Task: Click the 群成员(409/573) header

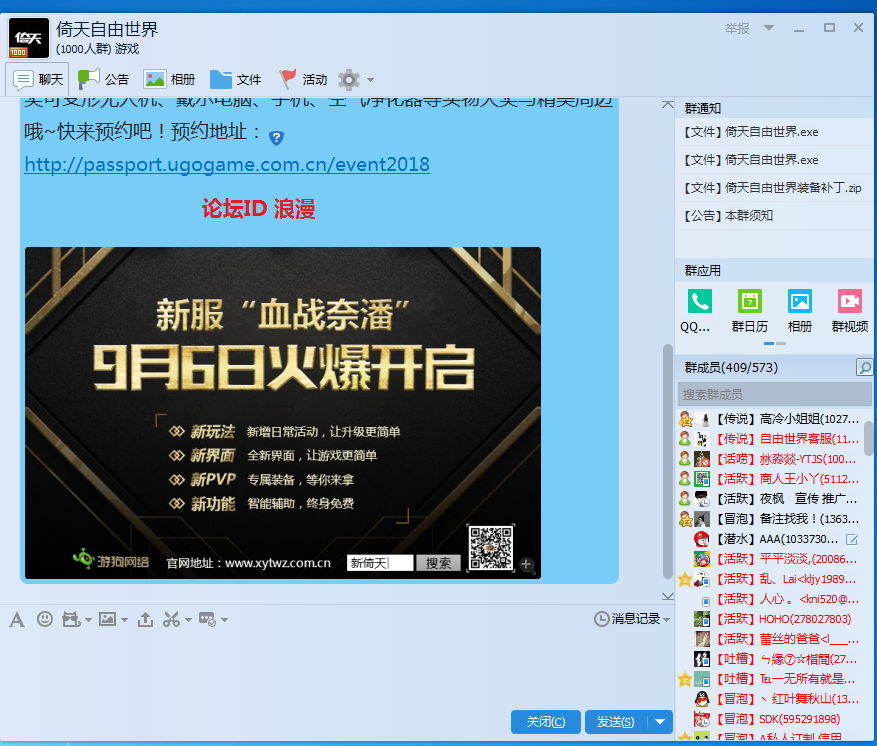Action: tap(731, 367)
